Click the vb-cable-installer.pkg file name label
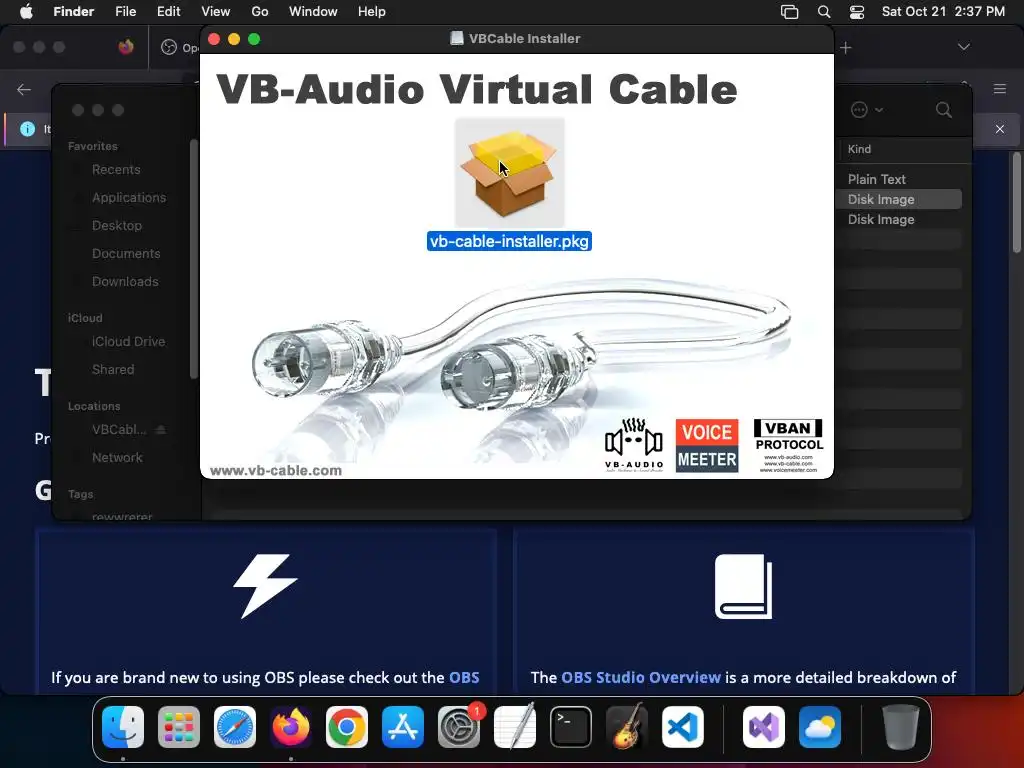 point(509,241)
